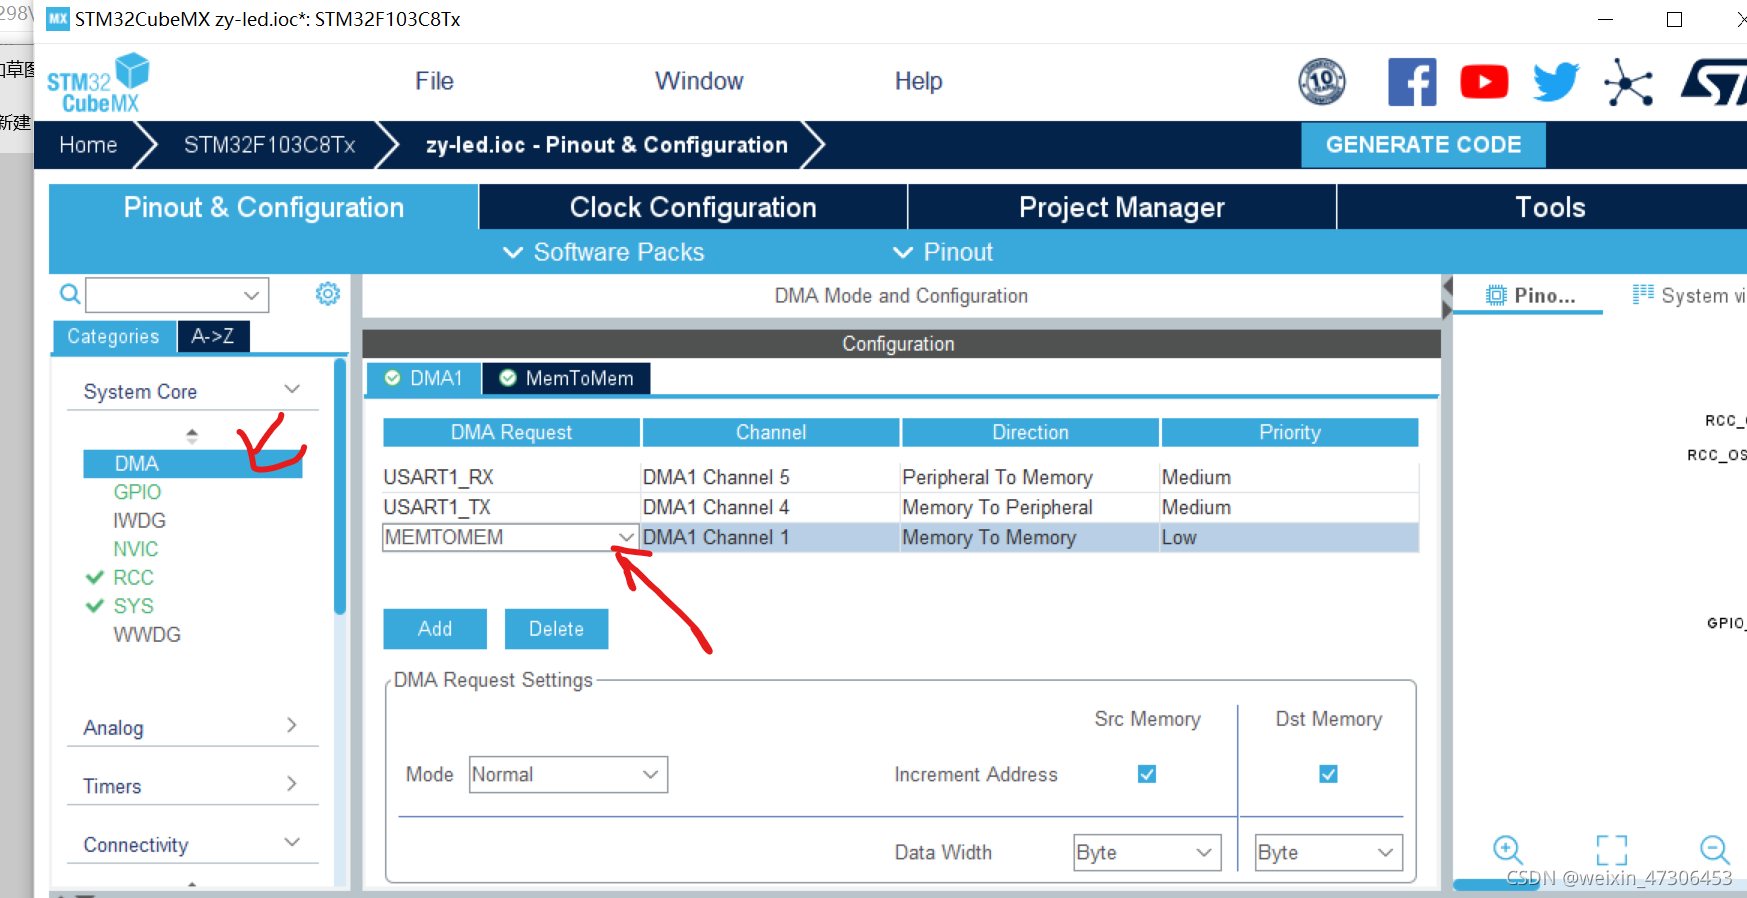Maximize the STM32CubeMX window

1674,19
